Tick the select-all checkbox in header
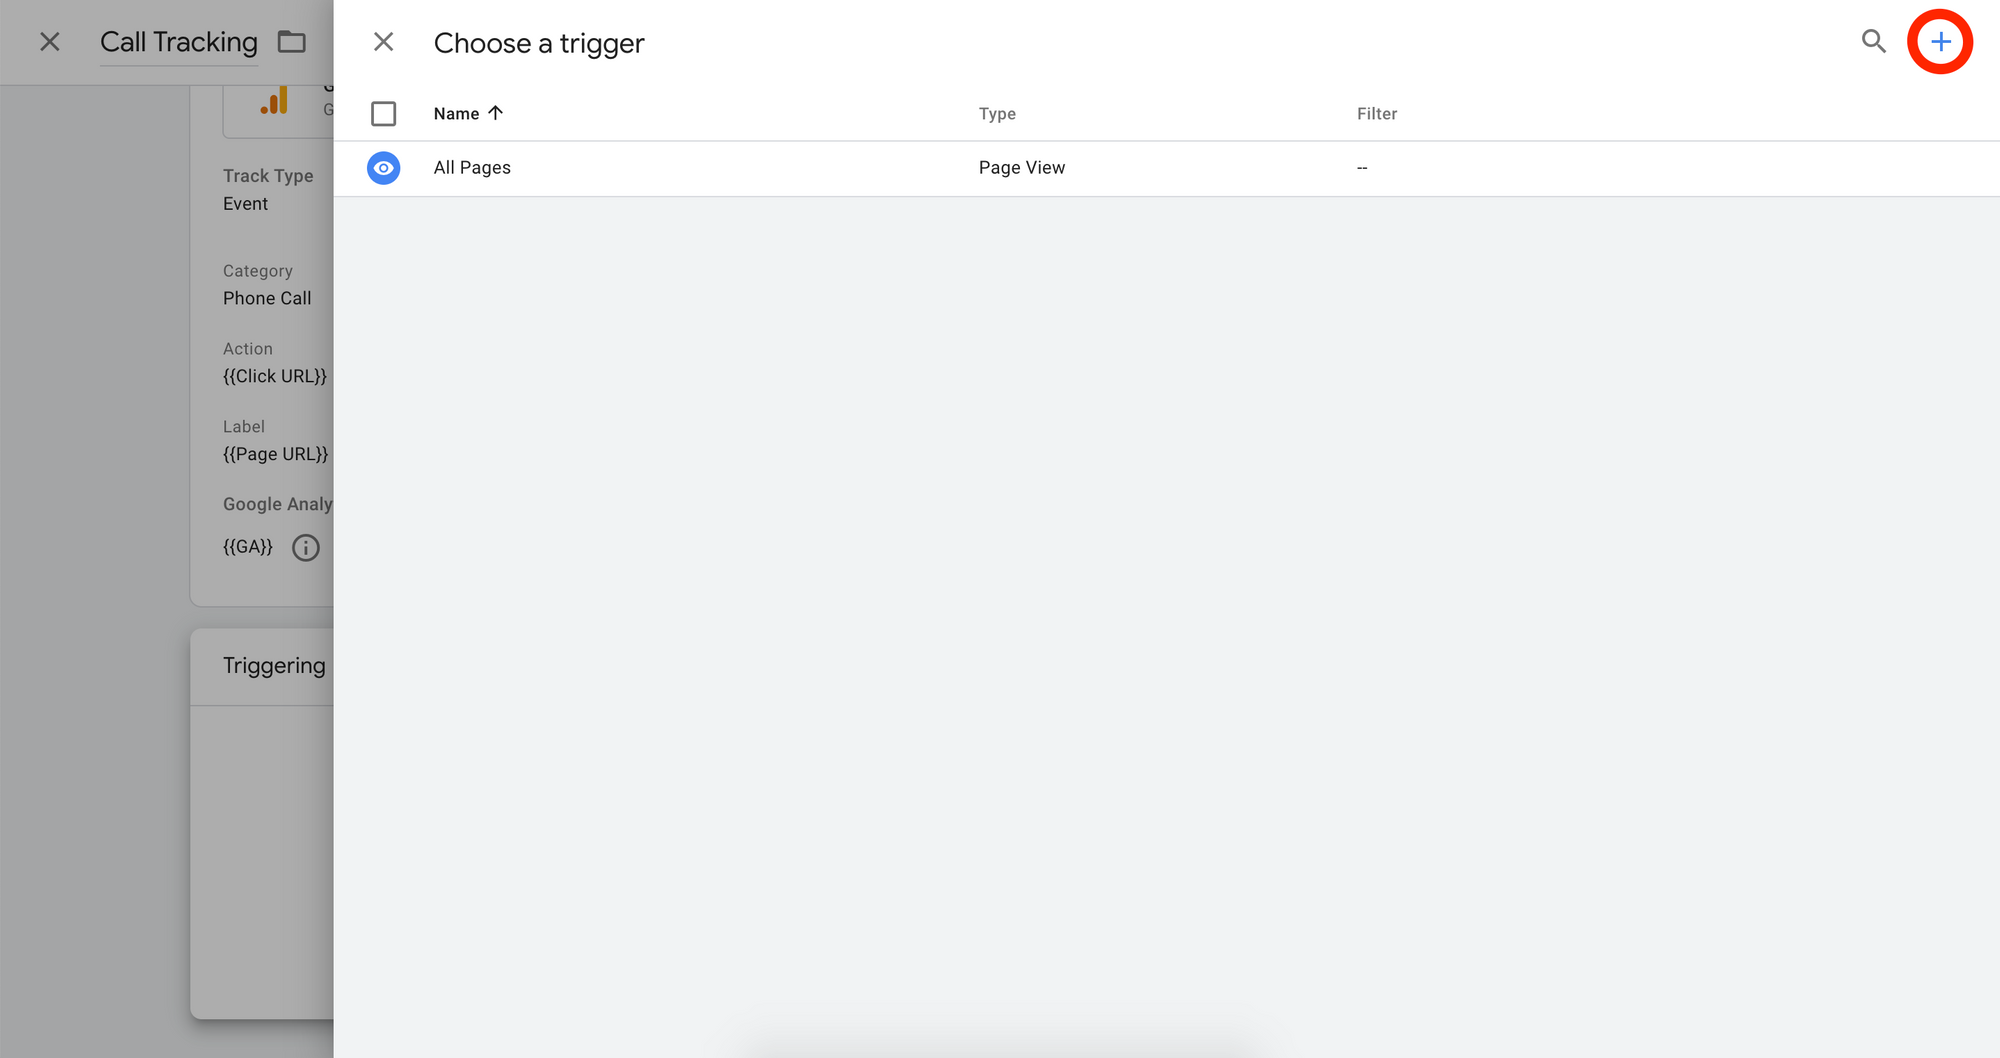 (x=383, y=114)
